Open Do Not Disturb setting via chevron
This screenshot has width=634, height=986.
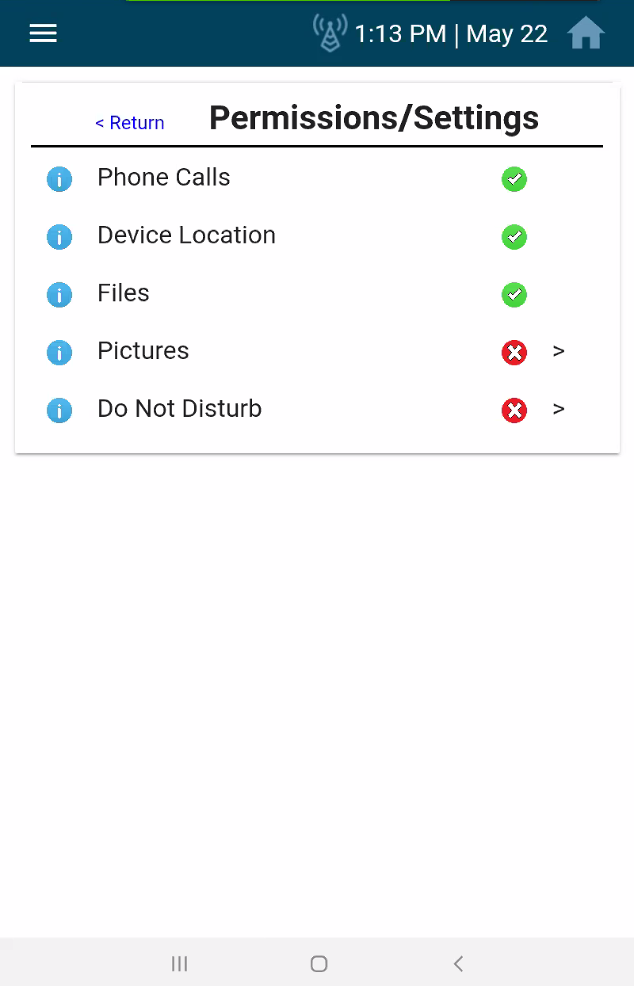559,409
